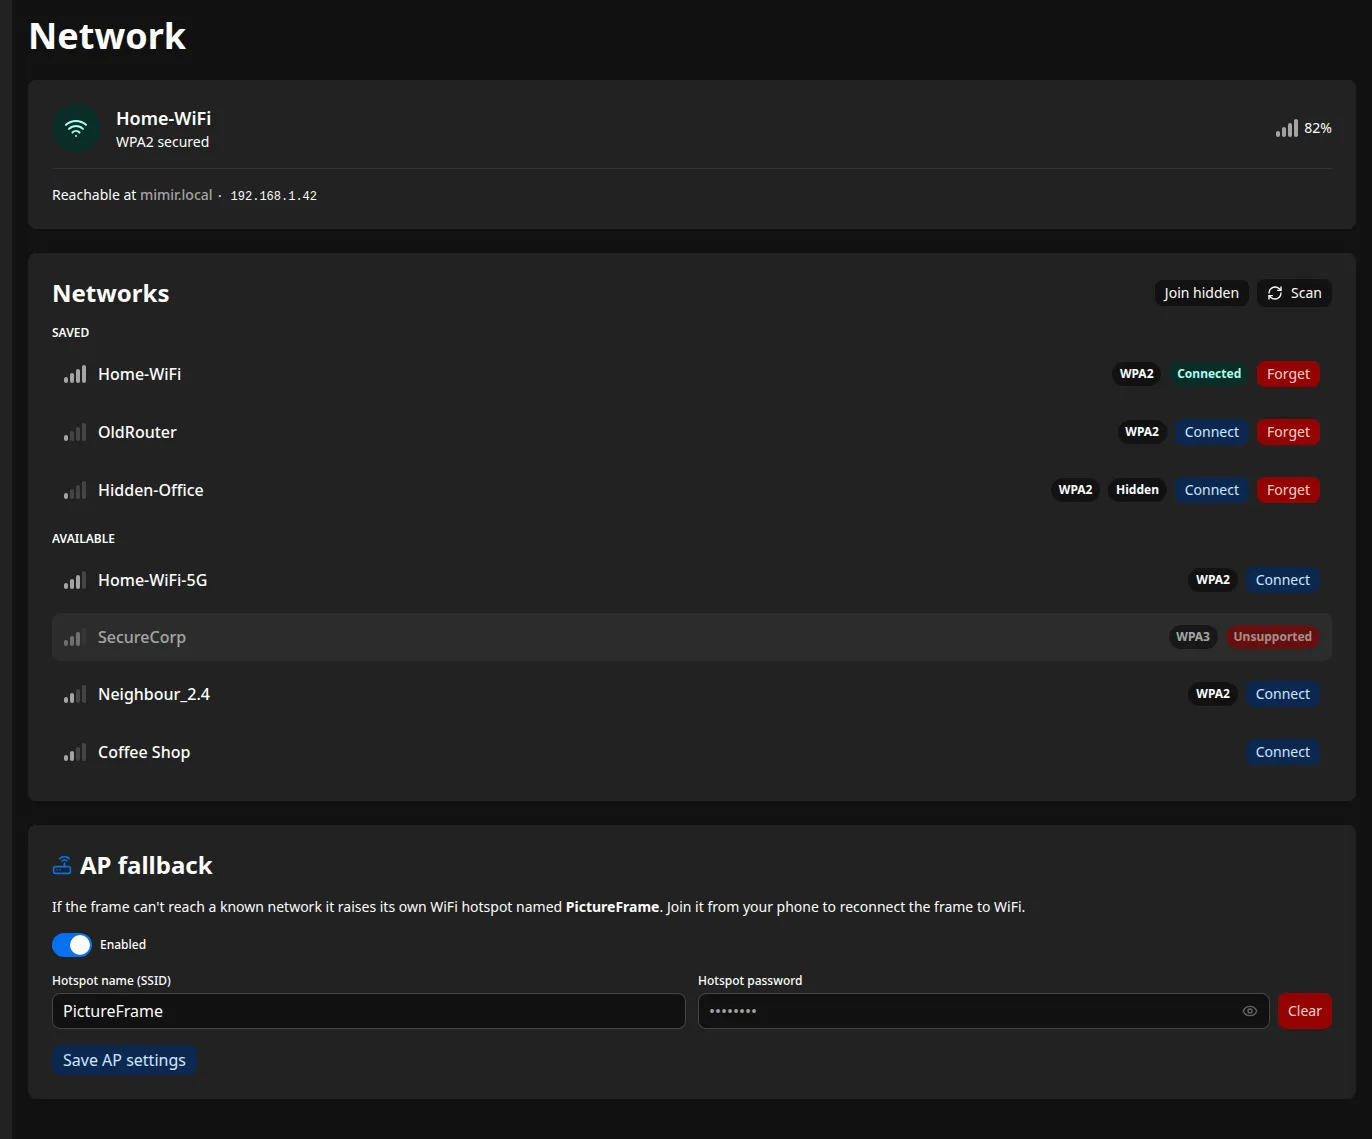Click the green WiFi status icon
The height and width of the screenshot is (1139, 1372).
pyautogui.click(x=76, y=129)
